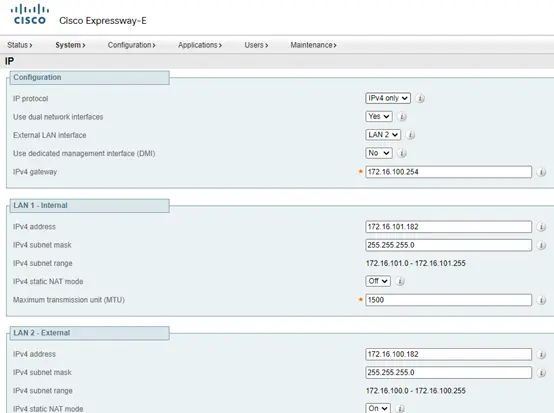Click the External LAN interface label
The width and height of the screenshot is (554, 413).
(x=49, y=135)
